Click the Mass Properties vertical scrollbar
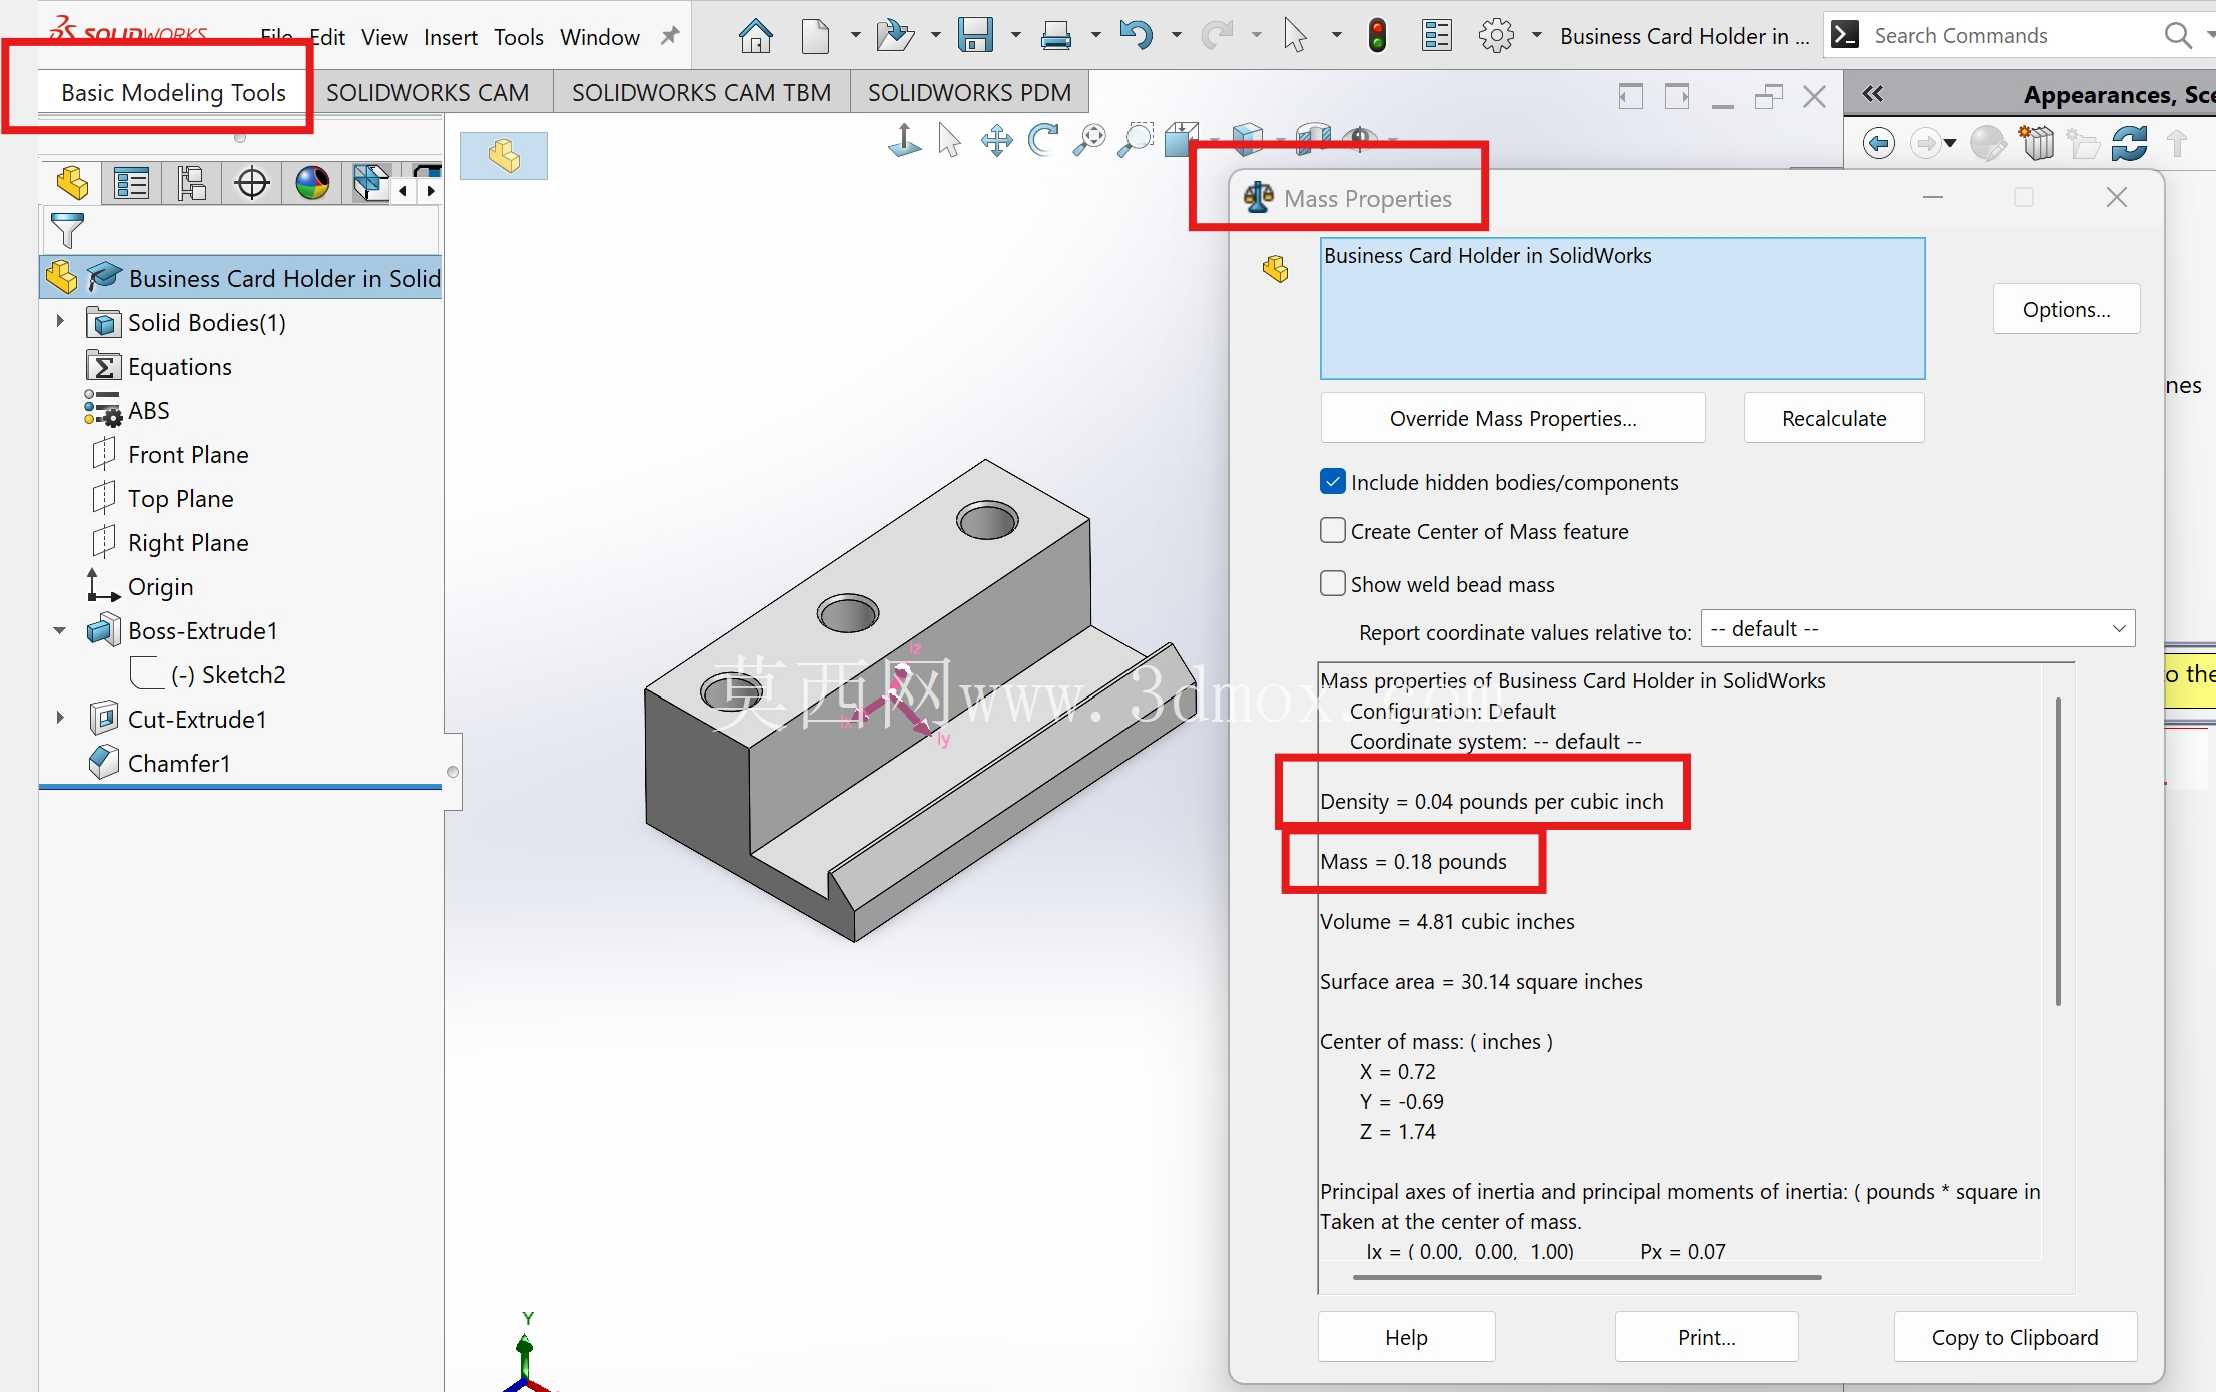 [2058, 851]
